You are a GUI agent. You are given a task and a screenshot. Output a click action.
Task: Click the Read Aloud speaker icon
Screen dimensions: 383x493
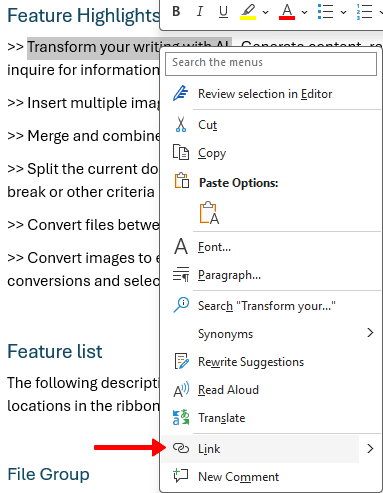[x=181, y=389]
